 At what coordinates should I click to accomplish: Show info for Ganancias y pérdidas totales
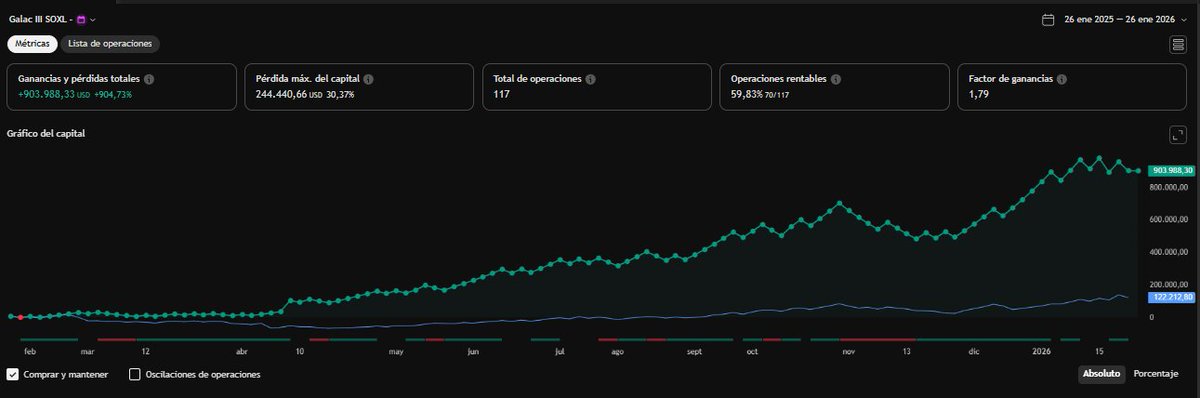coord(149,78)
